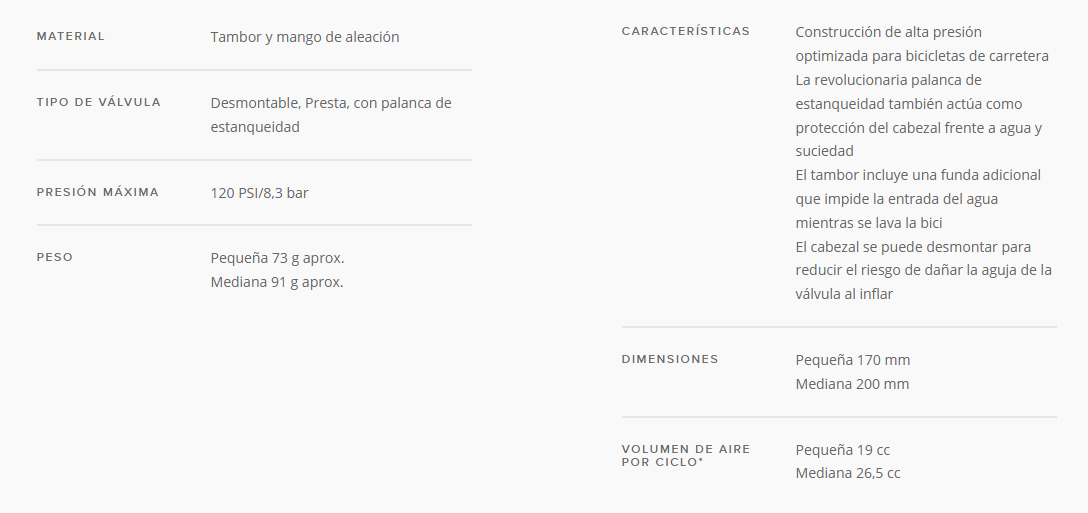The height and width of the screenshot is (513, 1088).
Task: Select the text Tambor y mango de aleación
Action: (305, 37)
